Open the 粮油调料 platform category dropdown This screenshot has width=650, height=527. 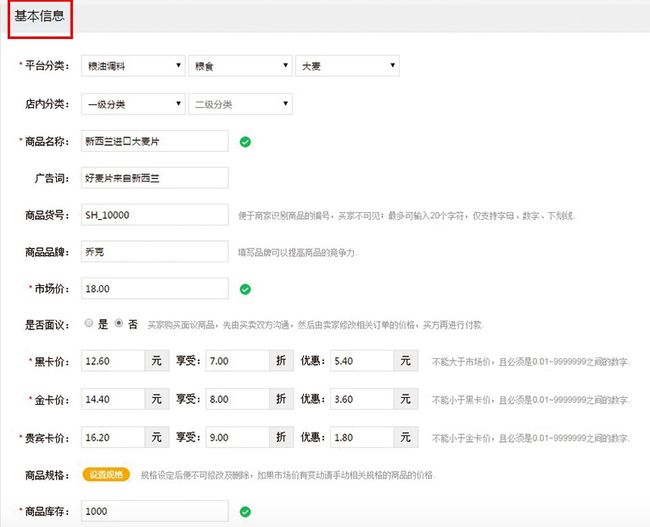point(133,66)
